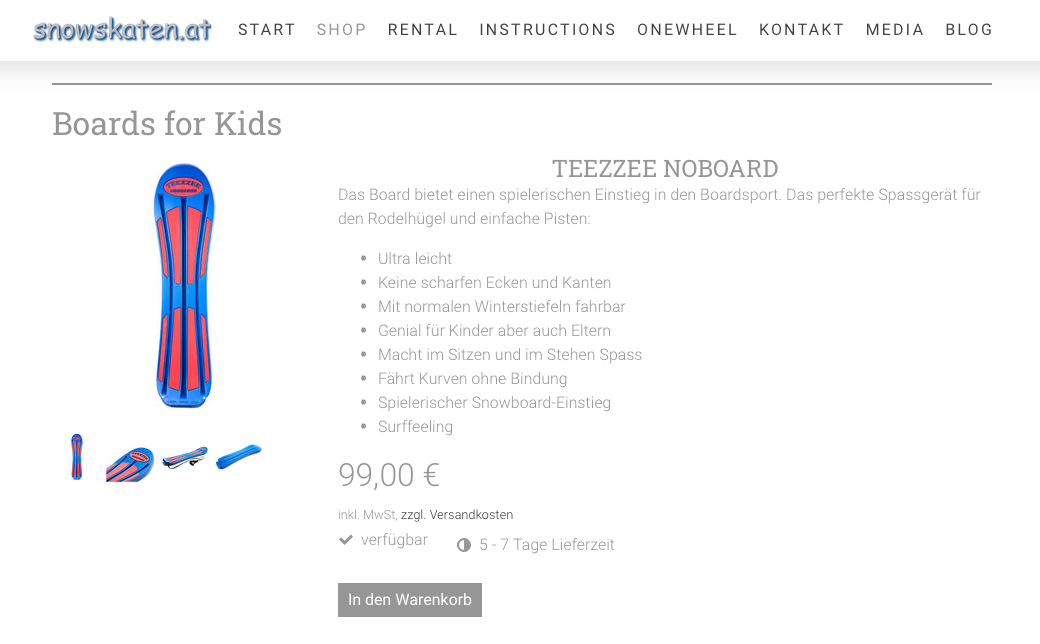
Task: Select the thumbnail of board with leash
Action: [185, 458]
